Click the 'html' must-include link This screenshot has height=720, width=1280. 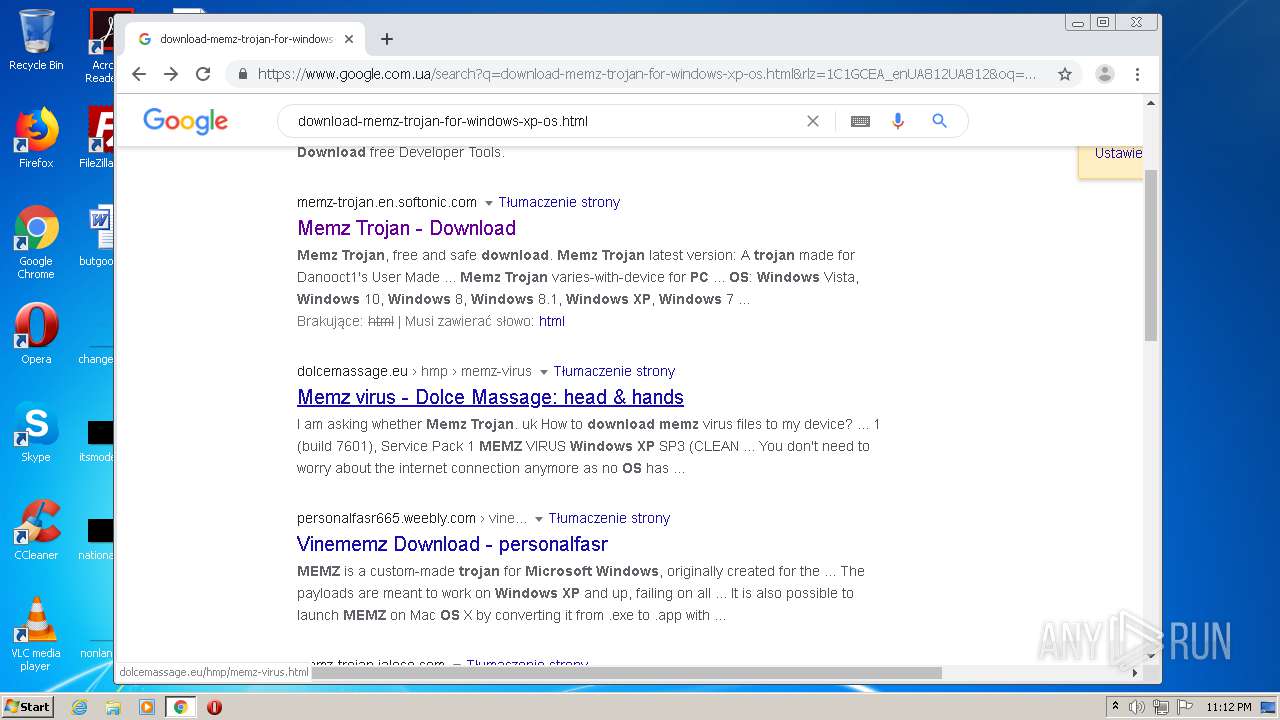click(x=552, y=321)
